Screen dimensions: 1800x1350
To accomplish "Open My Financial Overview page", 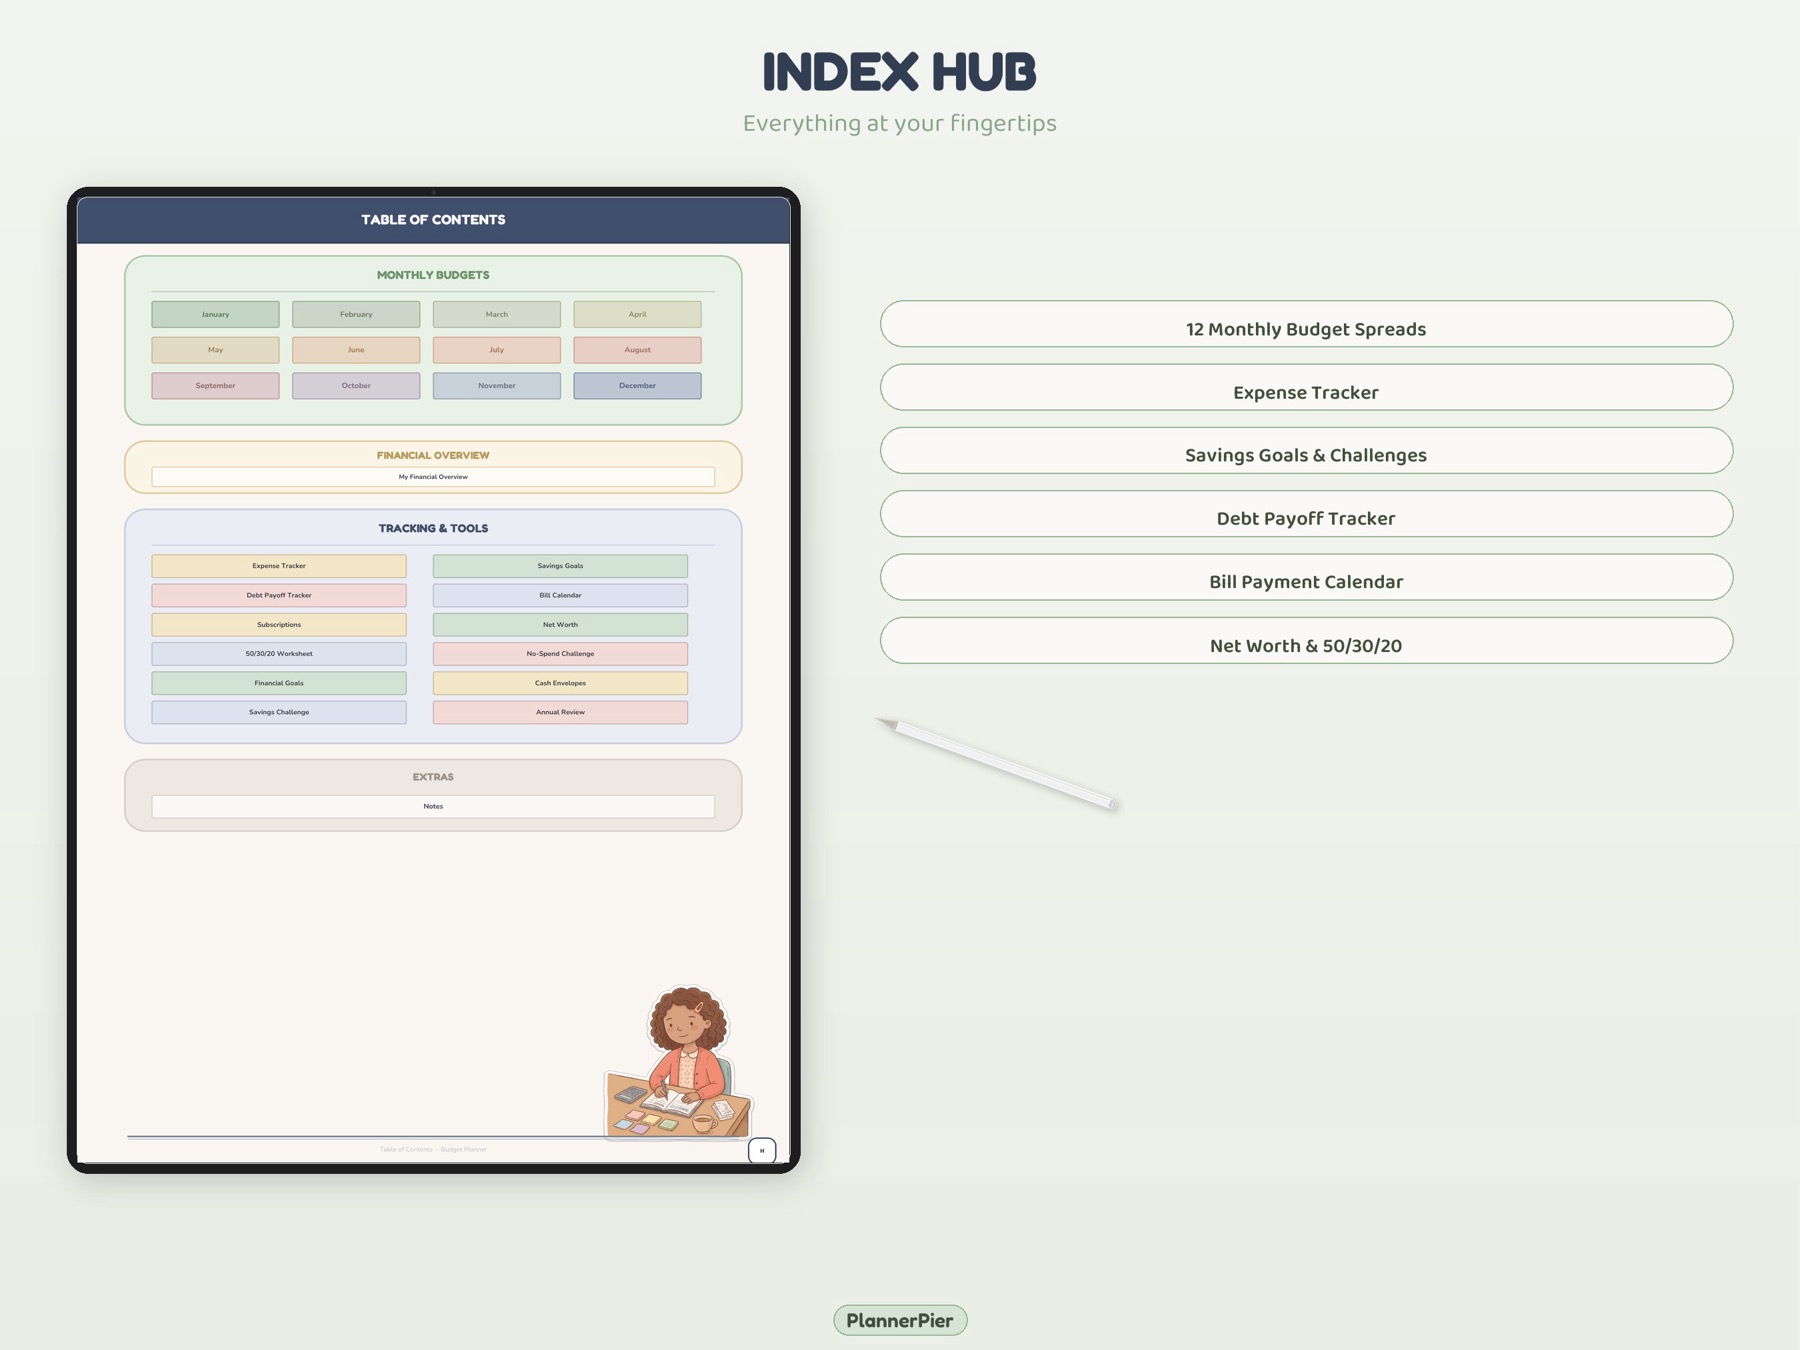I will point(432,477).
